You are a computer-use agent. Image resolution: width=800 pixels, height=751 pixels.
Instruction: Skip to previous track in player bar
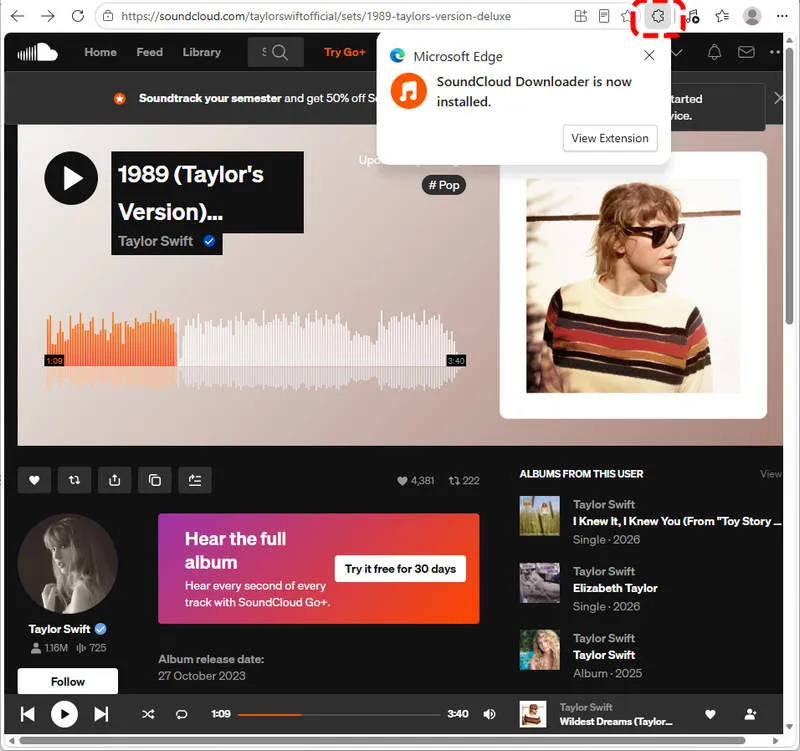[x=28, y=714]
